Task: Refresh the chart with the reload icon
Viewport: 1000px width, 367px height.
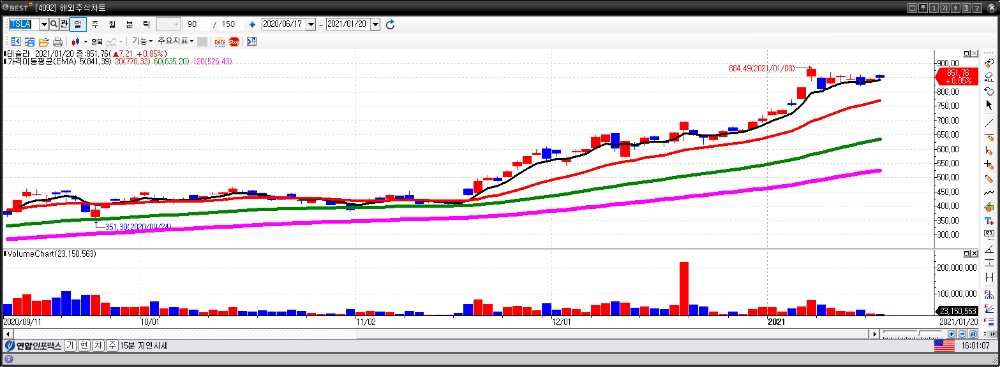Action: pos(390,24)
